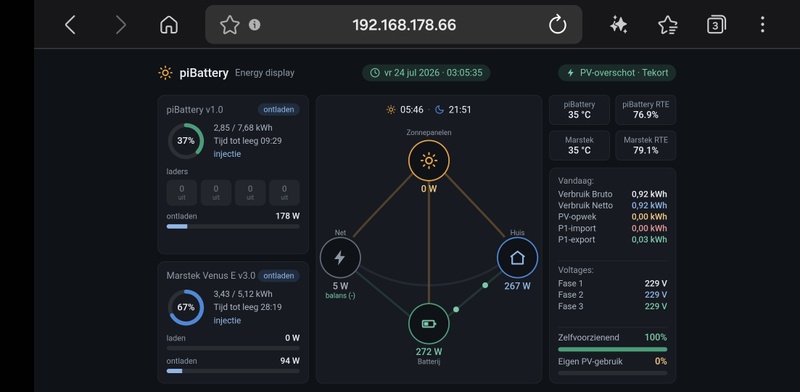Click the P1-export 0,03 kWh row
The height and width of the screenshot is (392, 800).
point(612,239)
